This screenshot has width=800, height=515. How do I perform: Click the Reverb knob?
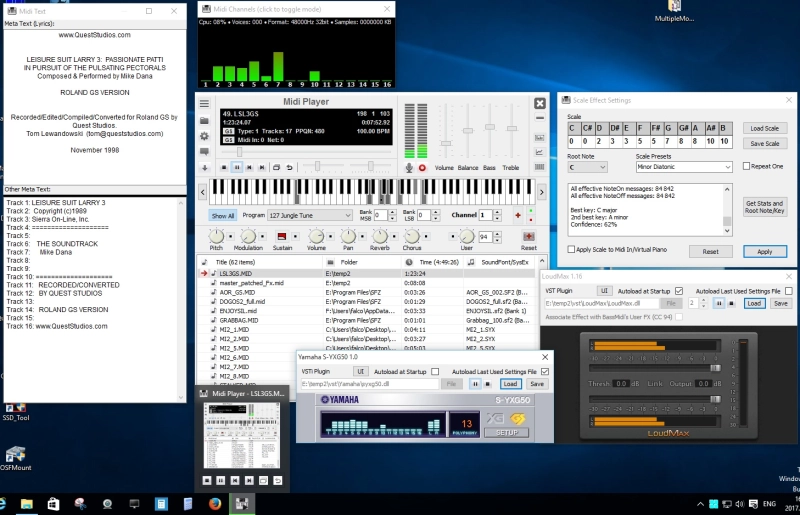(x=380, y=236)
